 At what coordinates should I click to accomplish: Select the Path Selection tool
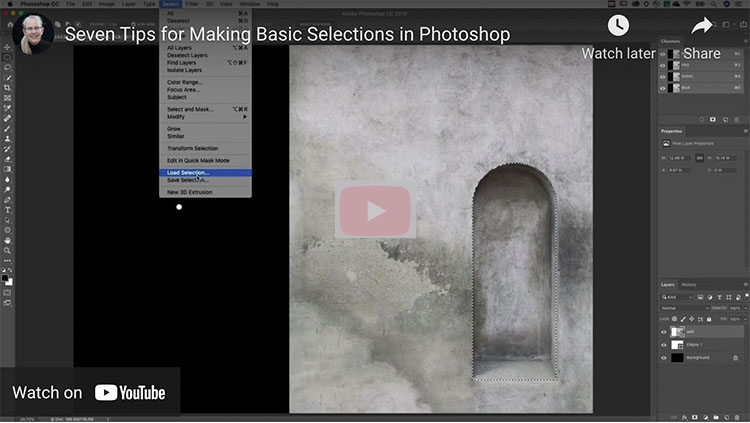click(x=7, y=220)
